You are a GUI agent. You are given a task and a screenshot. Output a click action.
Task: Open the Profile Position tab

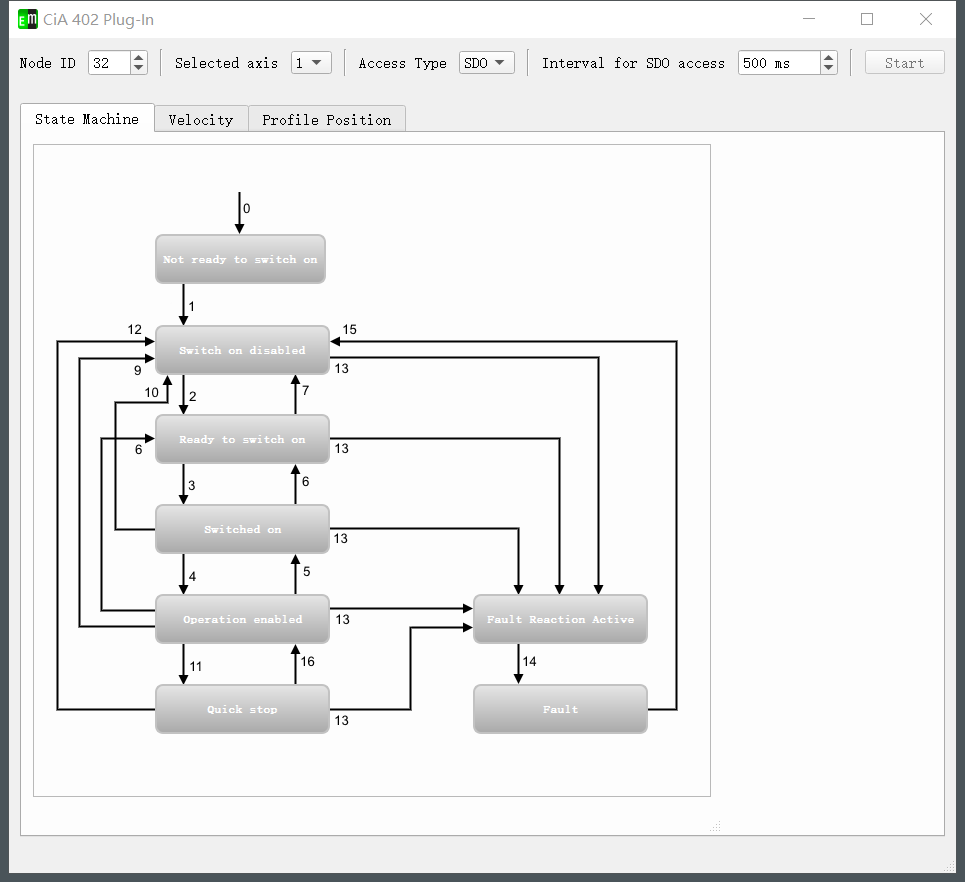[x=327, y=119]
